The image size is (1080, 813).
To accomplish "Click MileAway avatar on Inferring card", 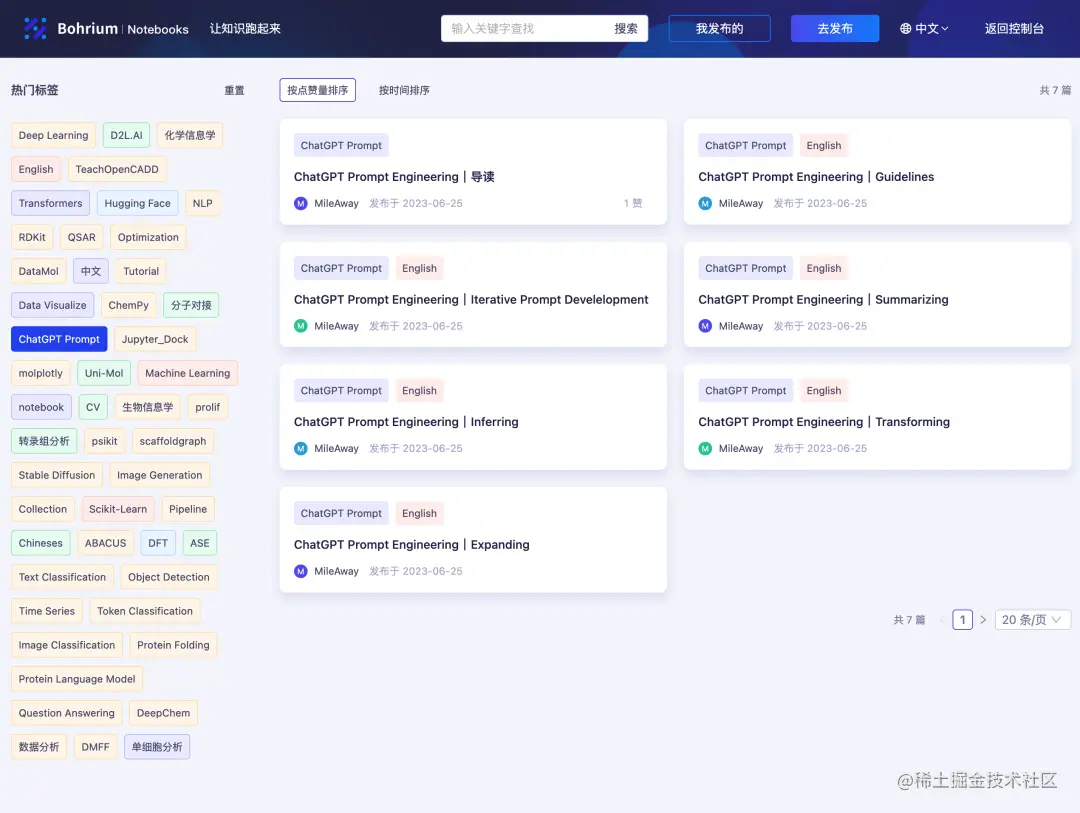I will (x=301, y=449).
